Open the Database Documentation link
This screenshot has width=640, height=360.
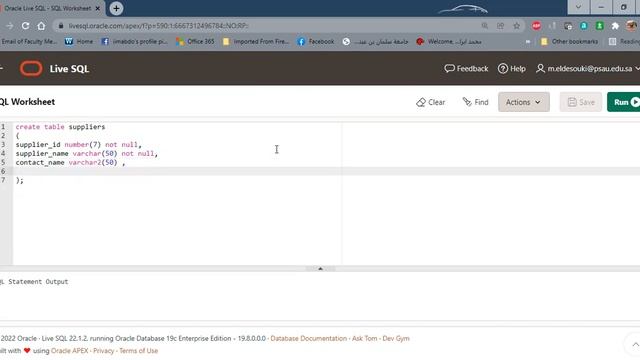[x=309, y=338]
